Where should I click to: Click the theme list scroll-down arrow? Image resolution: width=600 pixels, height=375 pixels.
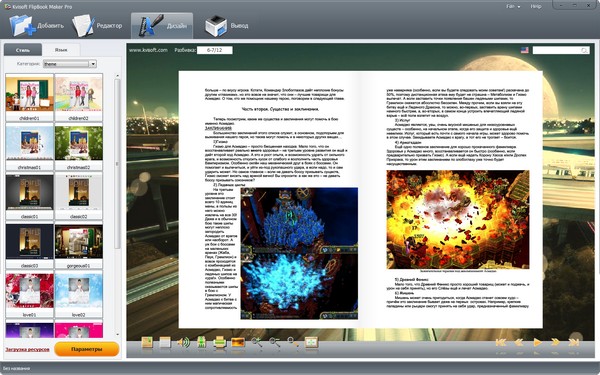[117, 334]
